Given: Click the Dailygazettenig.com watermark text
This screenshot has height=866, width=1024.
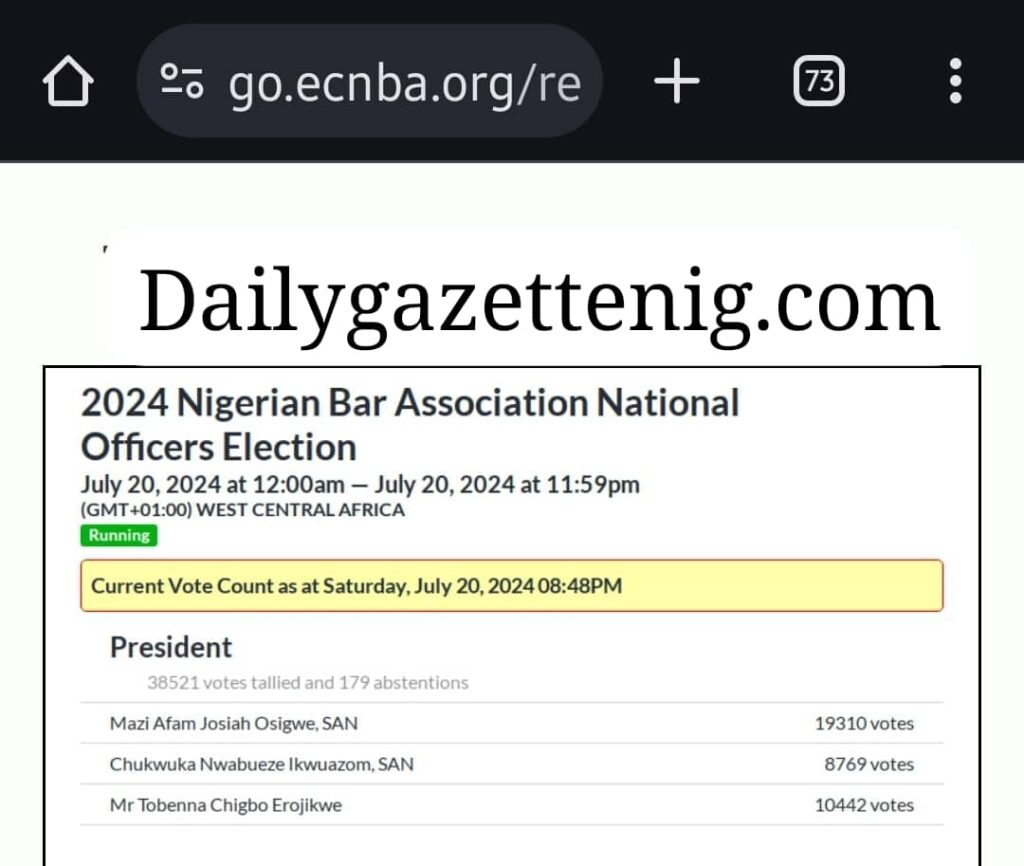Looking at the screenshot, I should point(539,301).
